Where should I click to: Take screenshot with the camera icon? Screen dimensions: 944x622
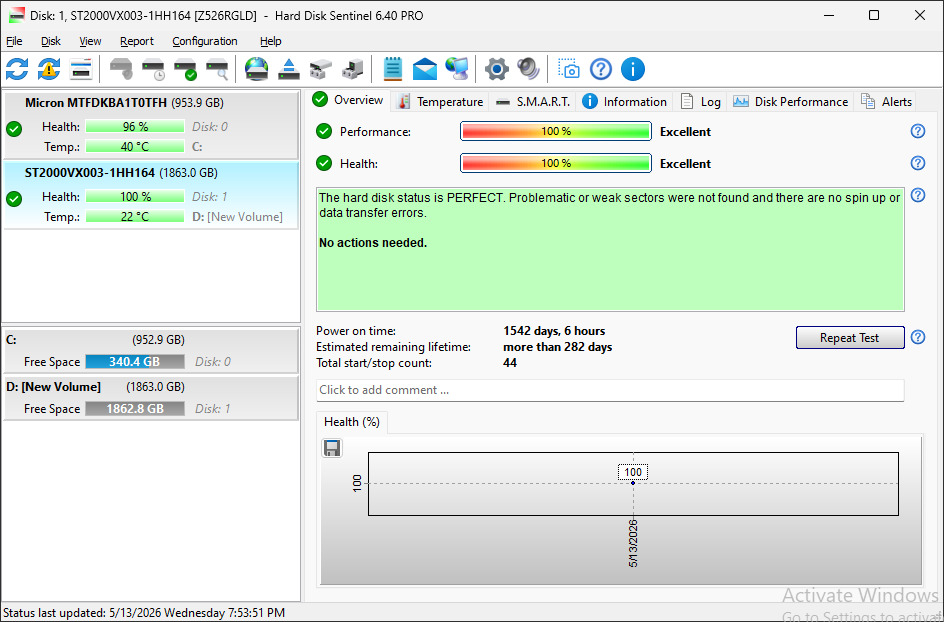[x=569, y=69]
